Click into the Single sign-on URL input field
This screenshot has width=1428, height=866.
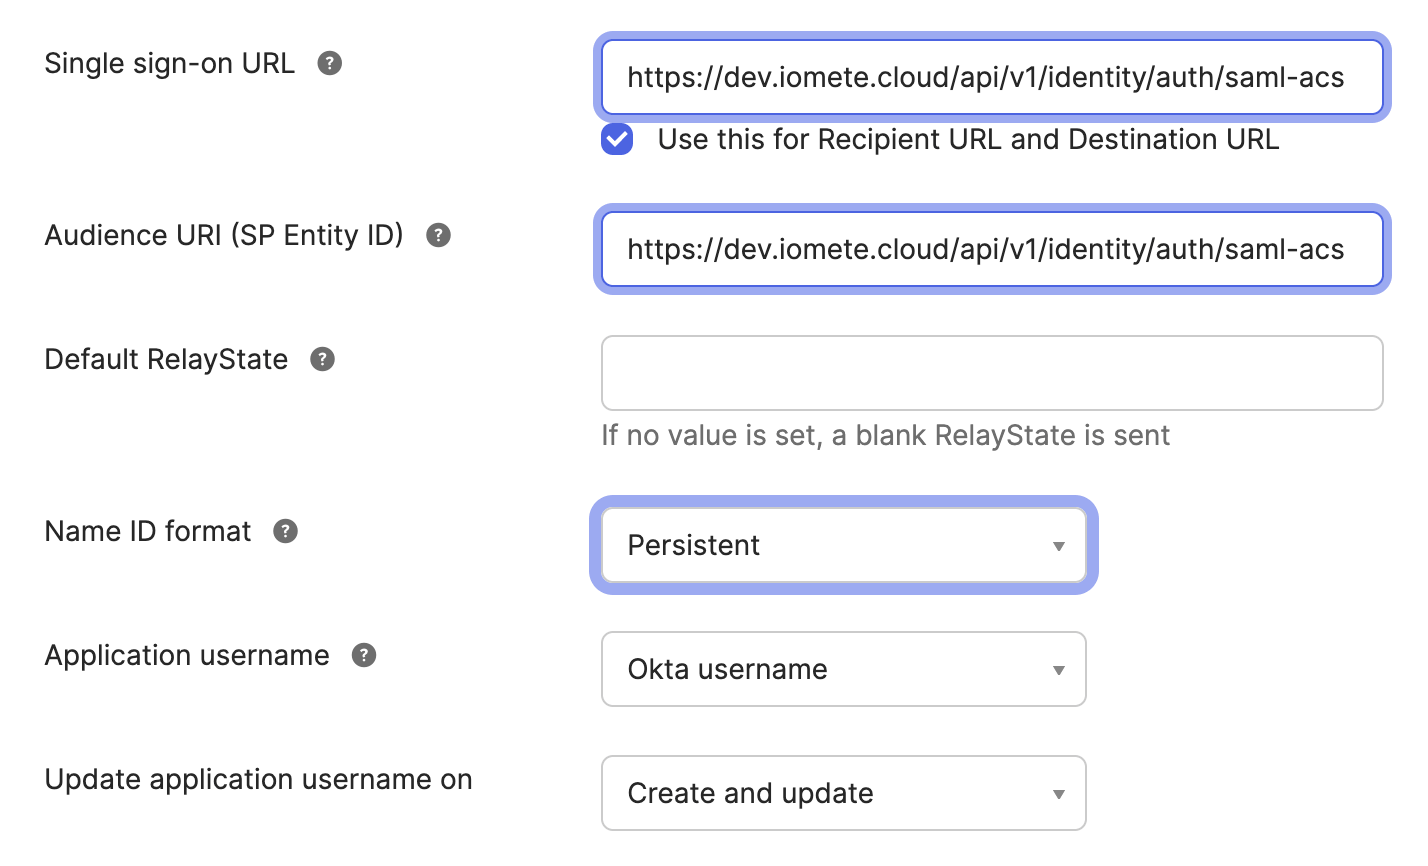992,77
